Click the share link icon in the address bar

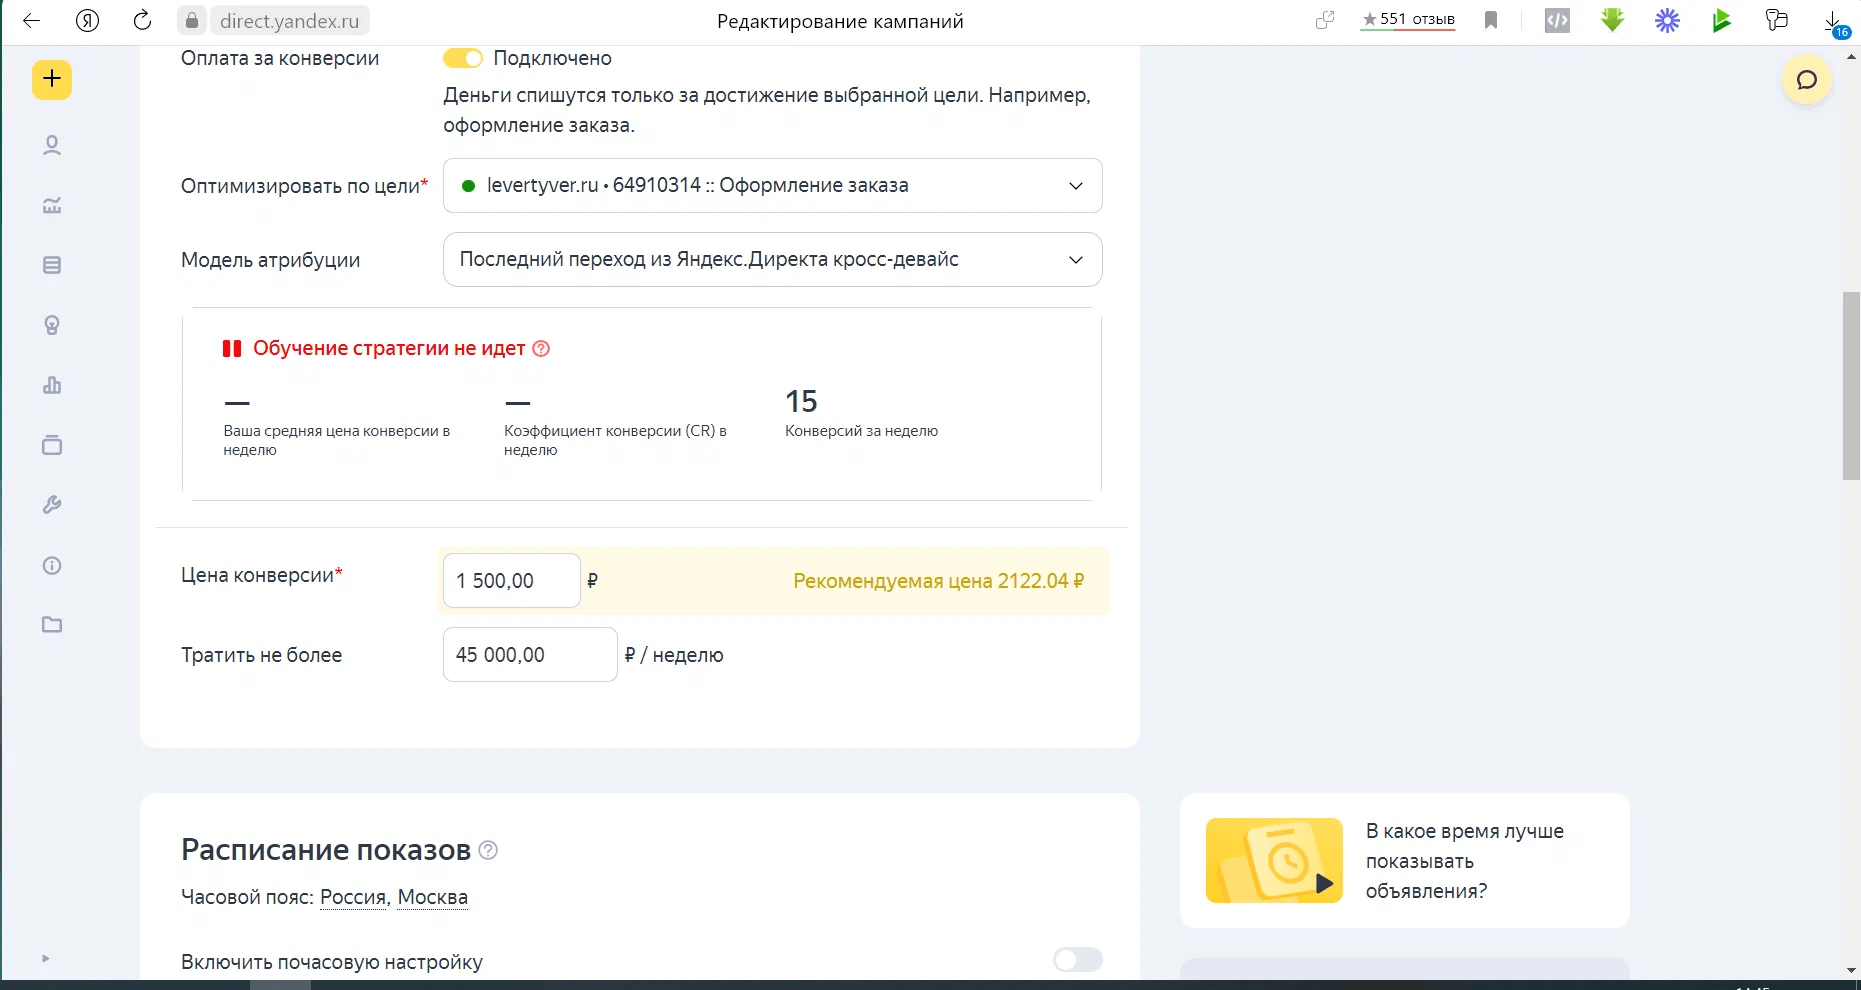[x=1325, y=20]
